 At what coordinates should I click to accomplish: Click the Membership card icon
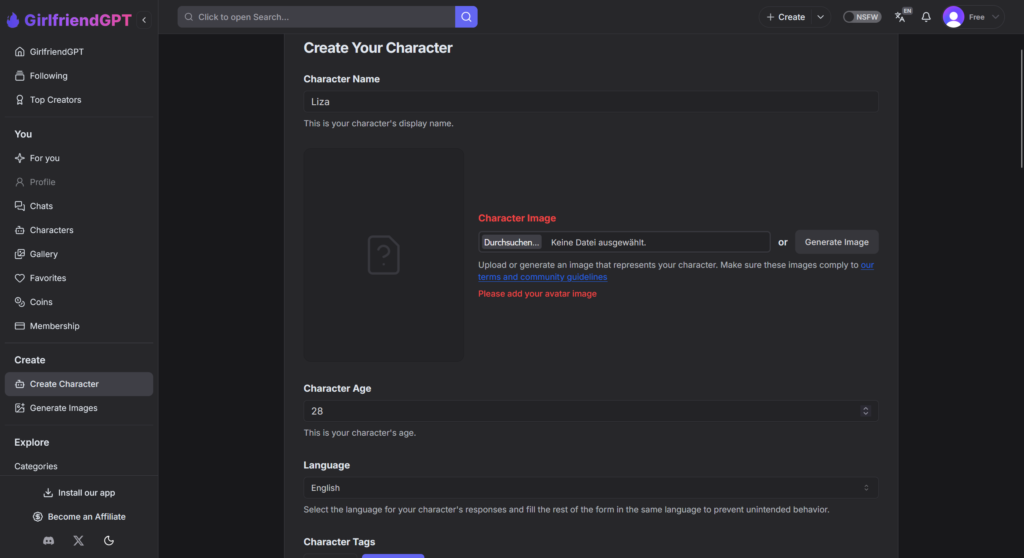tap(20, 326)
